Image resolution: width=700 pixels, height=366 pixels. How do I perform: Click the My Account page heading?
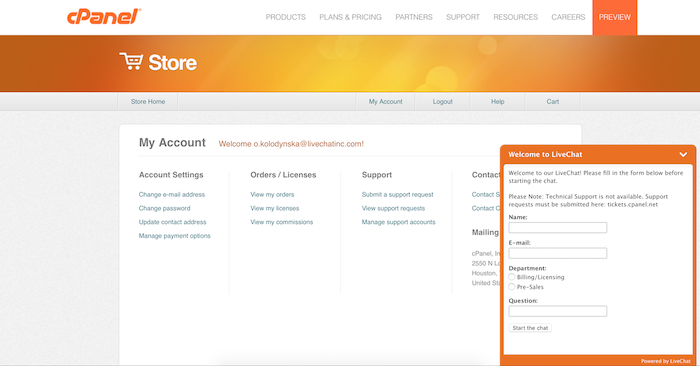tap(172, 143)
